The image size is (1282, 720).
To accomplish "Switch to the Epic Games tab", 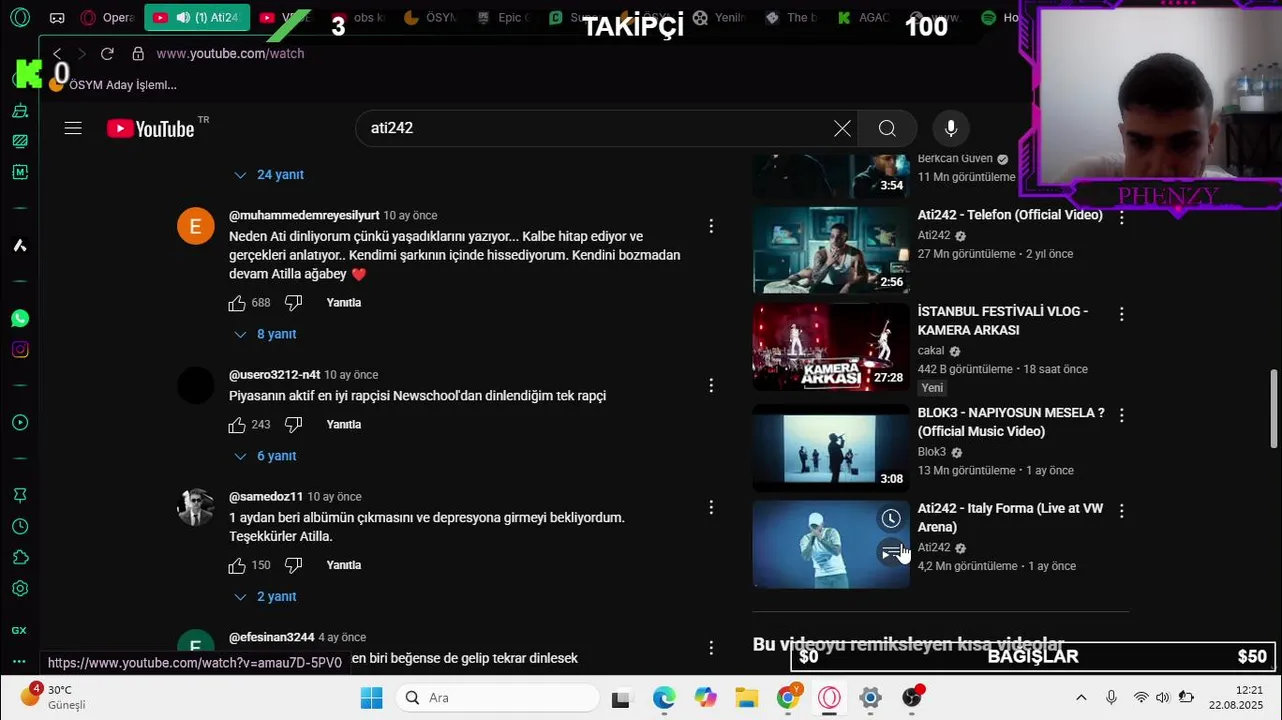I will point(500,18).
